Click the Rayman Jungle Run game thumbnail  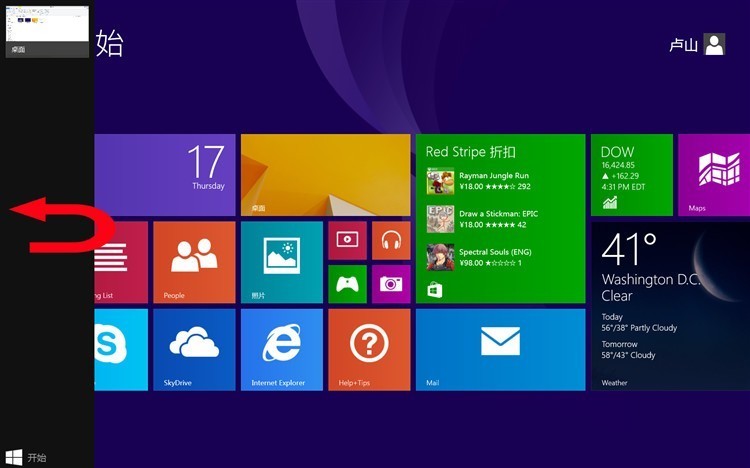point(440,181)
